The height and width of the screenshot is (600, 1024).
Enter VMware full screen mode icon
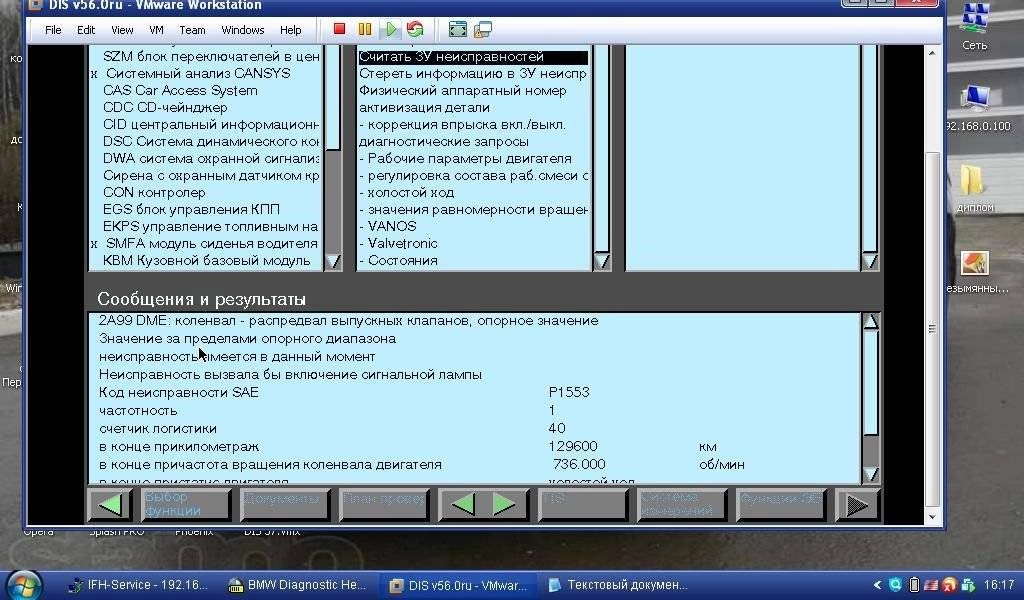click(458, 29)
